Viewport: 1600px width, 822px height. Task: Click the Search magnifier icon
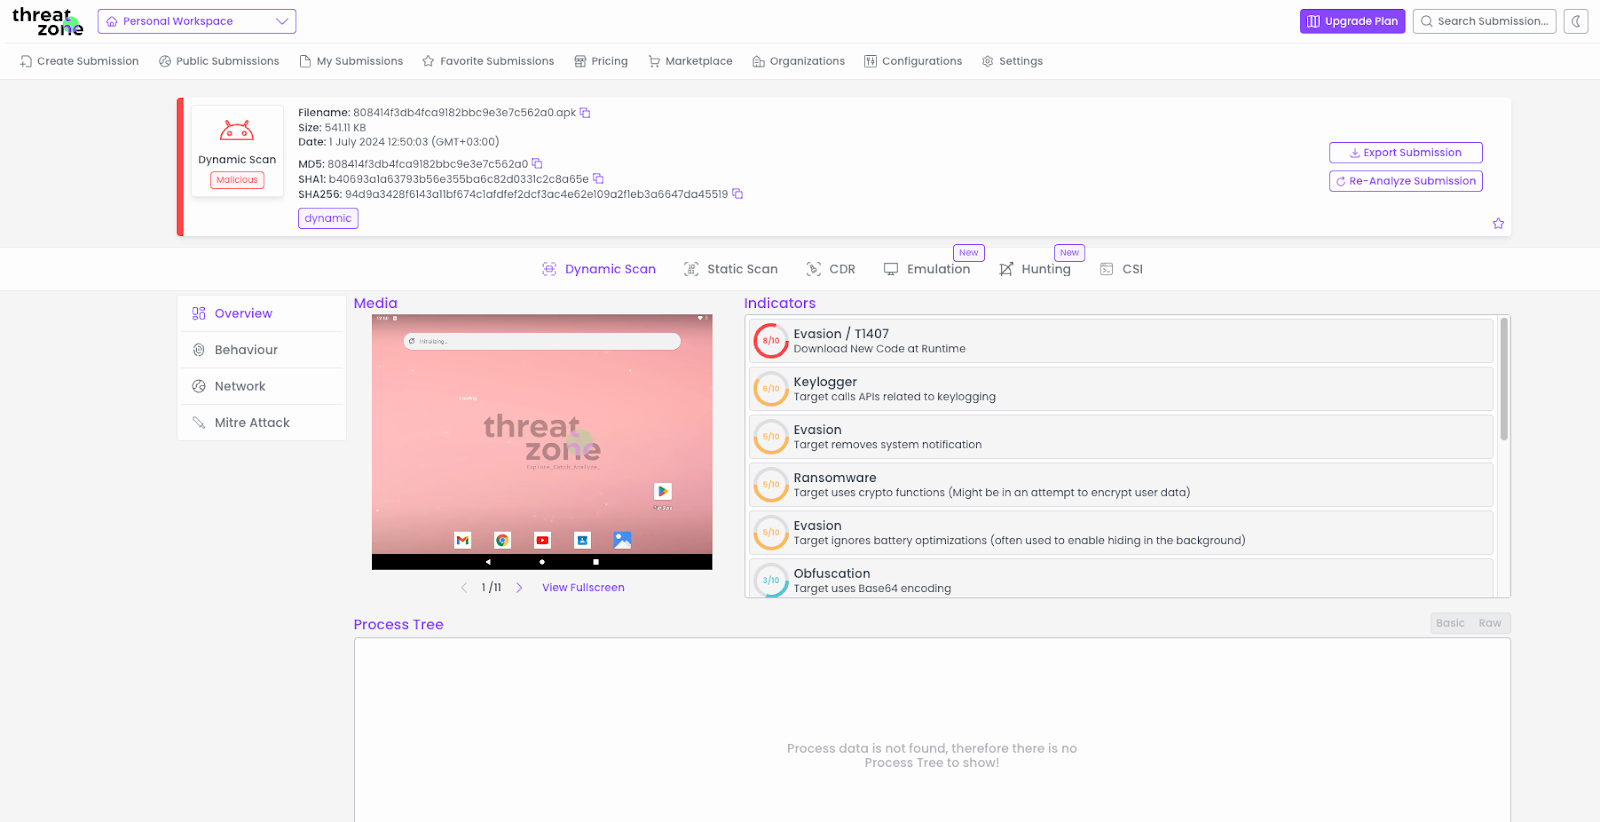(x=1427, y=21)
